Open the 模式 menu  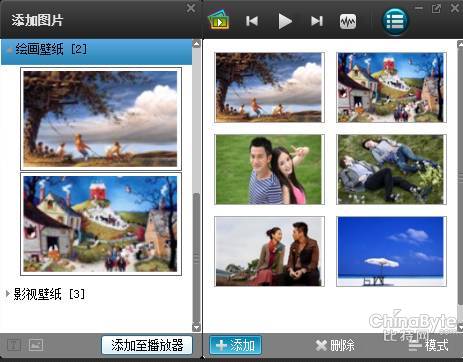pos(429,345)
